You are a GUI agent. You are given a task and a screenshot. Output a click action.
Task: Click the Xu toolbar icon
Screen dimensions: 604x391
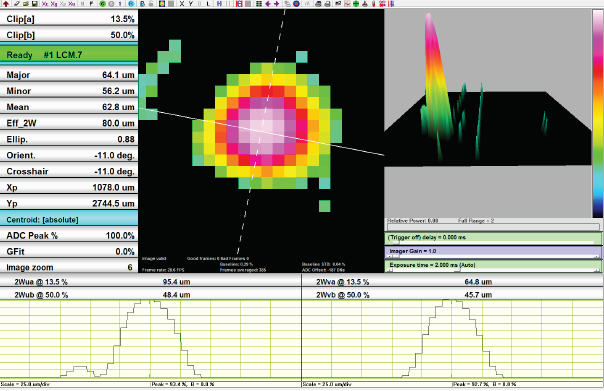click(x=72, y=4)
